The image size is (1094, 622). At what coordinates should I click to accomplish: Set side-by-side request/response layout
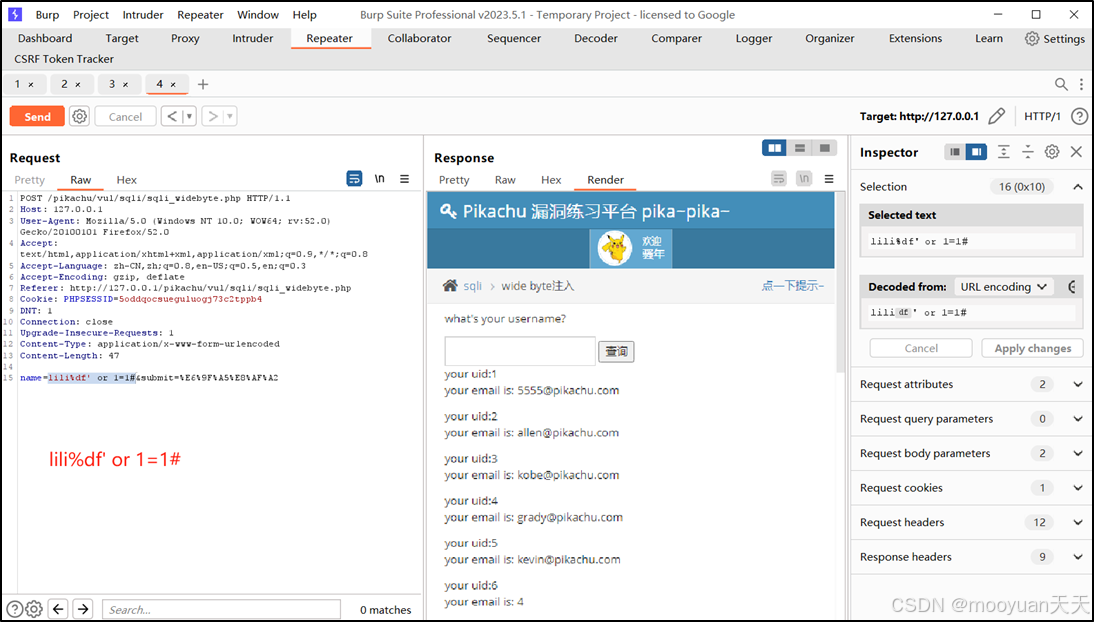774,148
